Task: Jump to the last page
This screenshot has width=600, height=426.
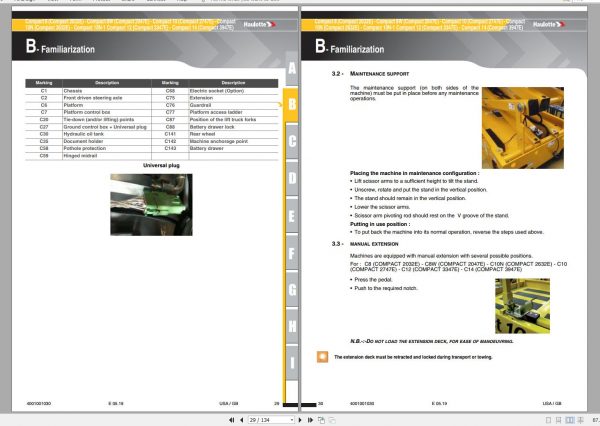Action: coord(310,420)
